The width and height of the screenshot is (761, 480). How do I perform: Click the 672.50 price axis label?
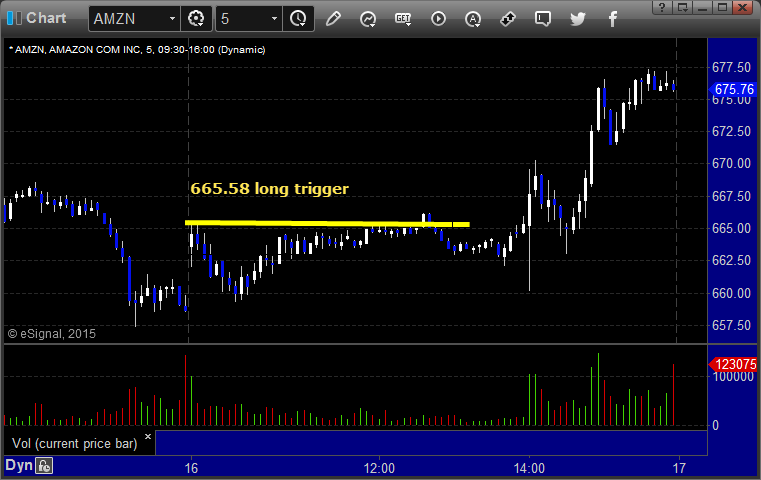click(731, 132)
